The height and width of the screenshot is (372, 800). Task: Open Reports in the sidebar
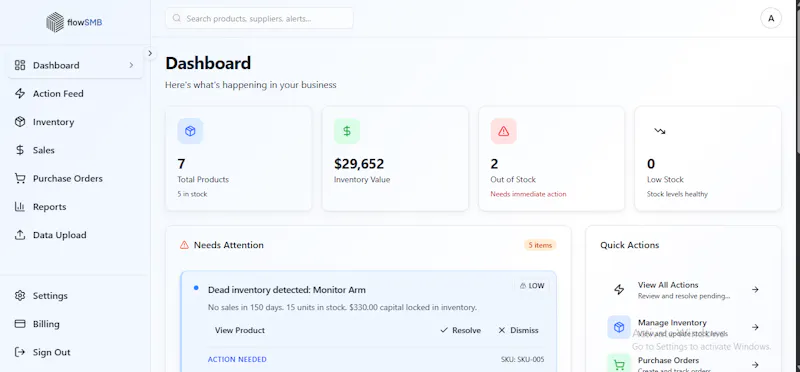coord(75,207)
